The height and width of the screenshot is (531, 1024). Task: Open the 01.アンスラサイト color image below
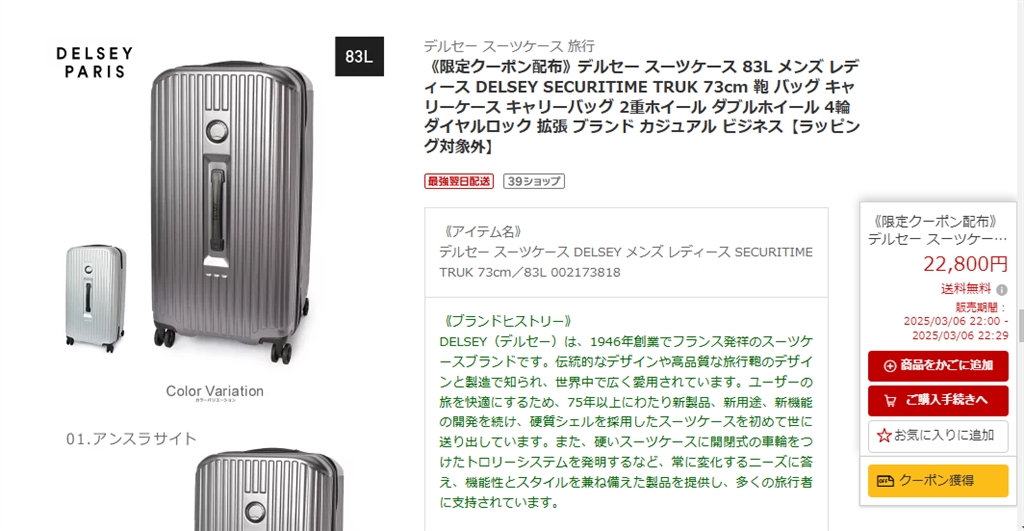point(269,490)
